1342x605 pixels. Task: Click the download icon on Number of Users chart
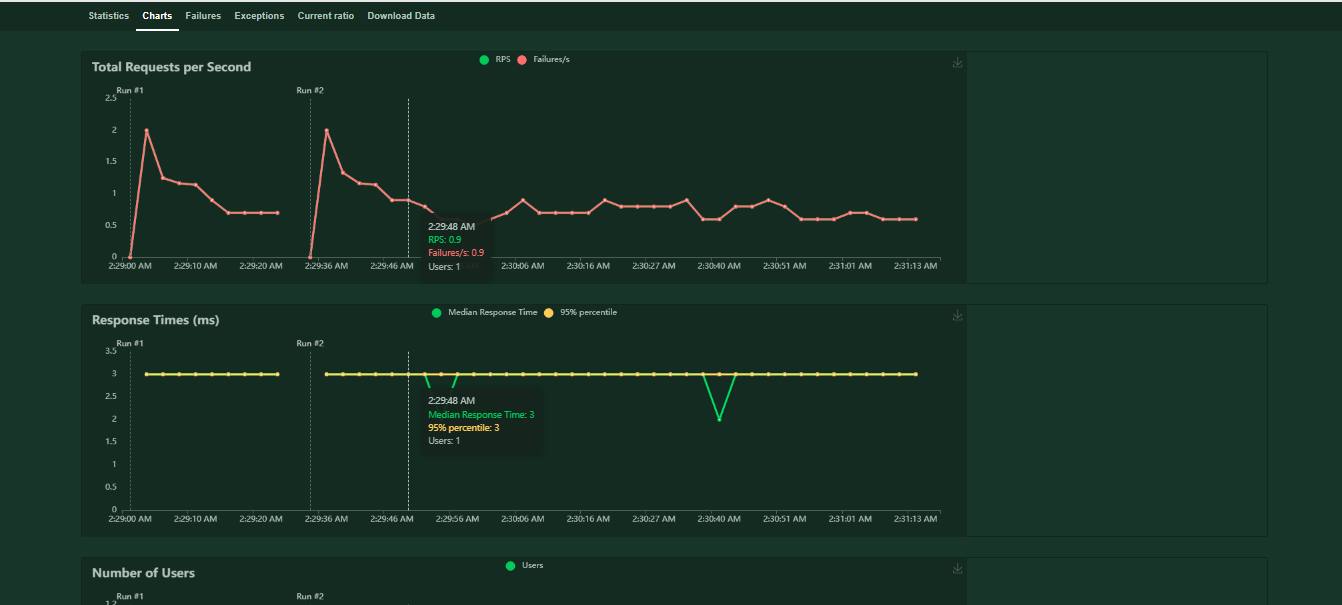(x=957, y=567)
